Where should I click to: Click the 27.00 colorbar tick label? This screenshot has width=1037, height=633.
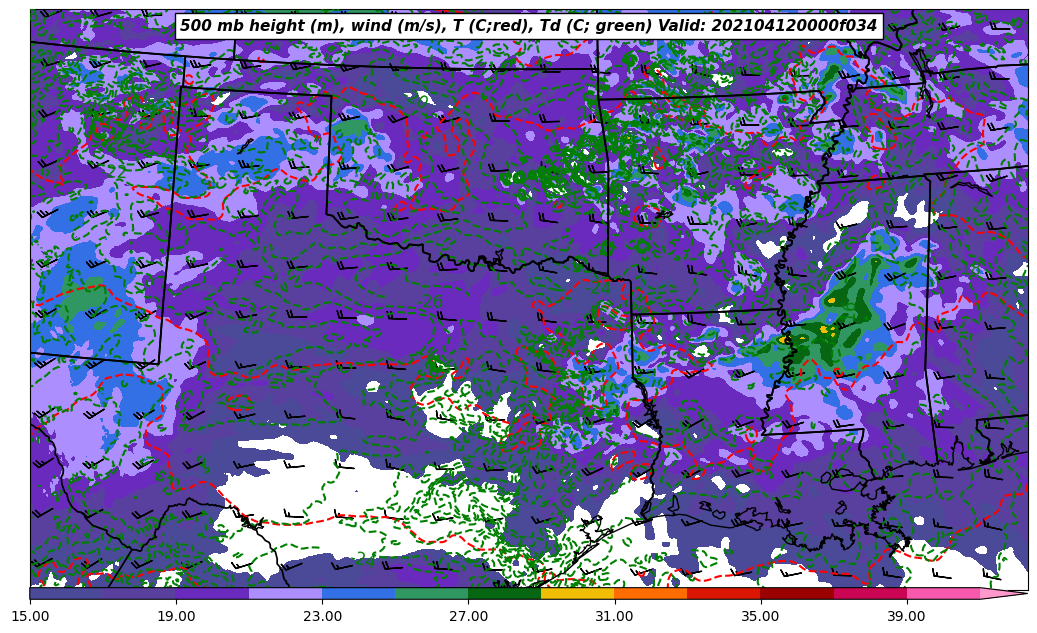(468, 616)
